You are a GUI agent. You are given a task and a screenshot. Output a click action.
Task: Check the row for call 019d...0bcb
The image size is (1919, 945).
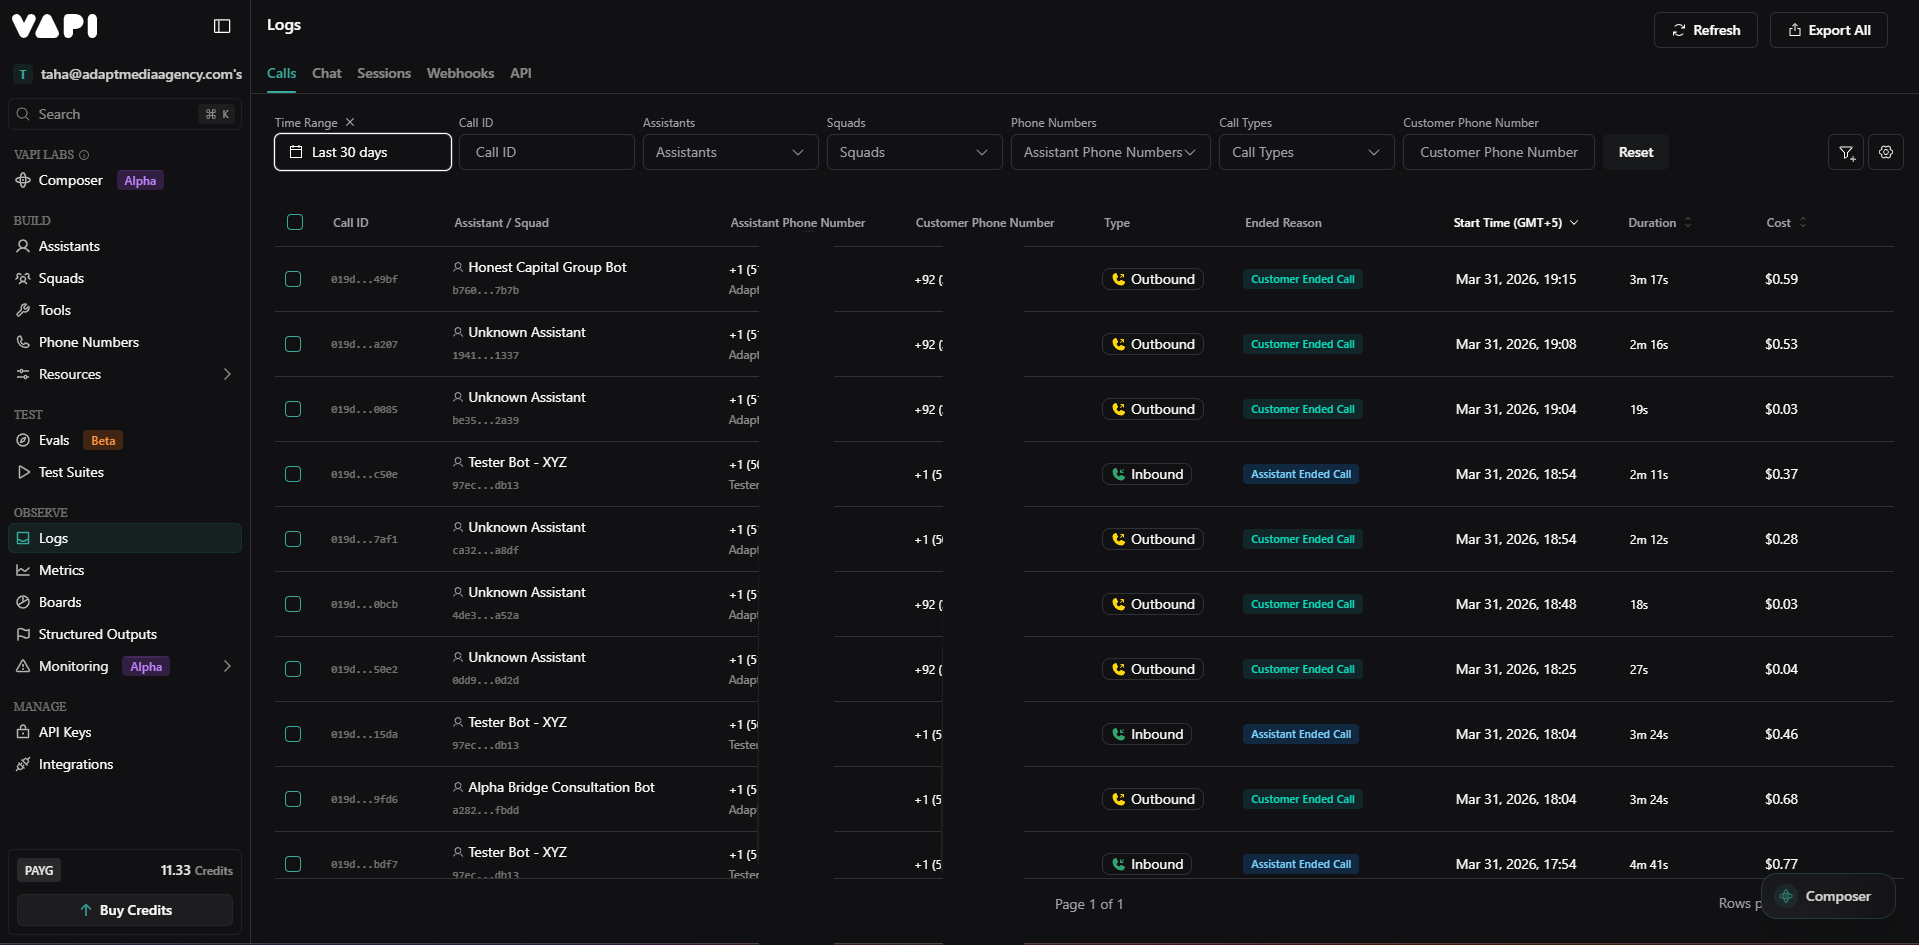click(x=293, y=604)
